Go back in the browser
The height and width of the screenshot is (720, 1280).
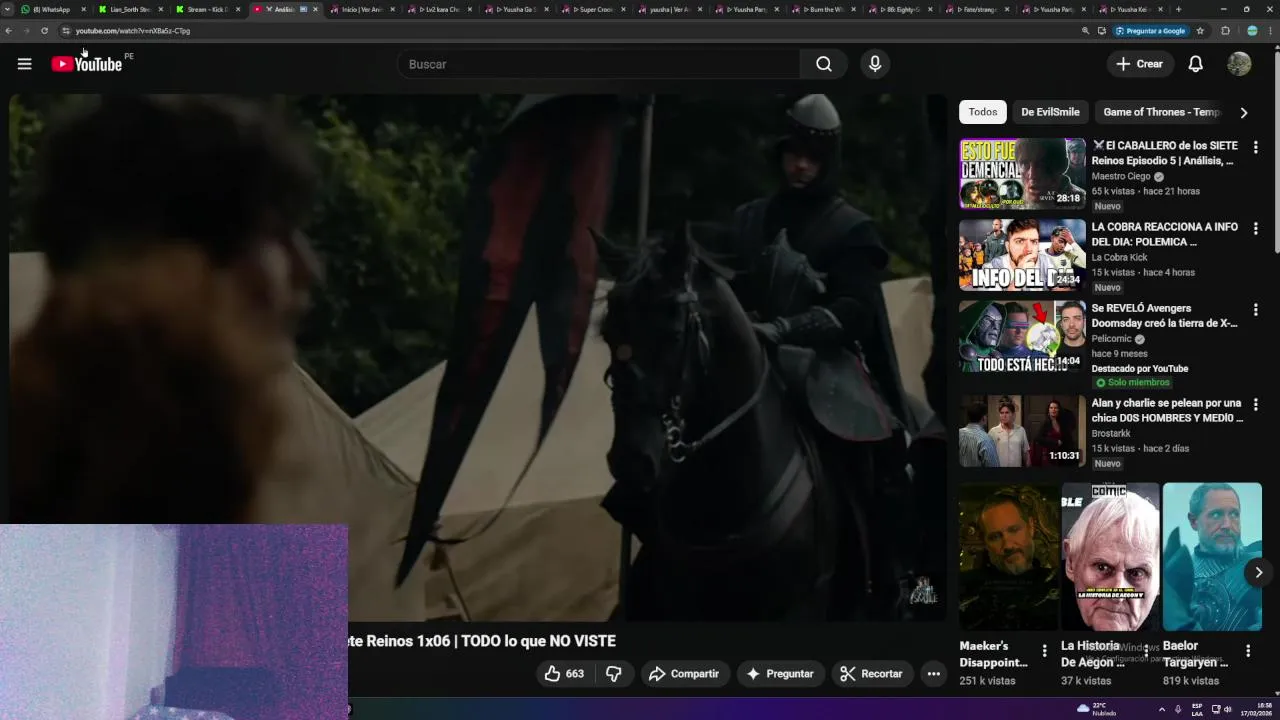point(8,31)
